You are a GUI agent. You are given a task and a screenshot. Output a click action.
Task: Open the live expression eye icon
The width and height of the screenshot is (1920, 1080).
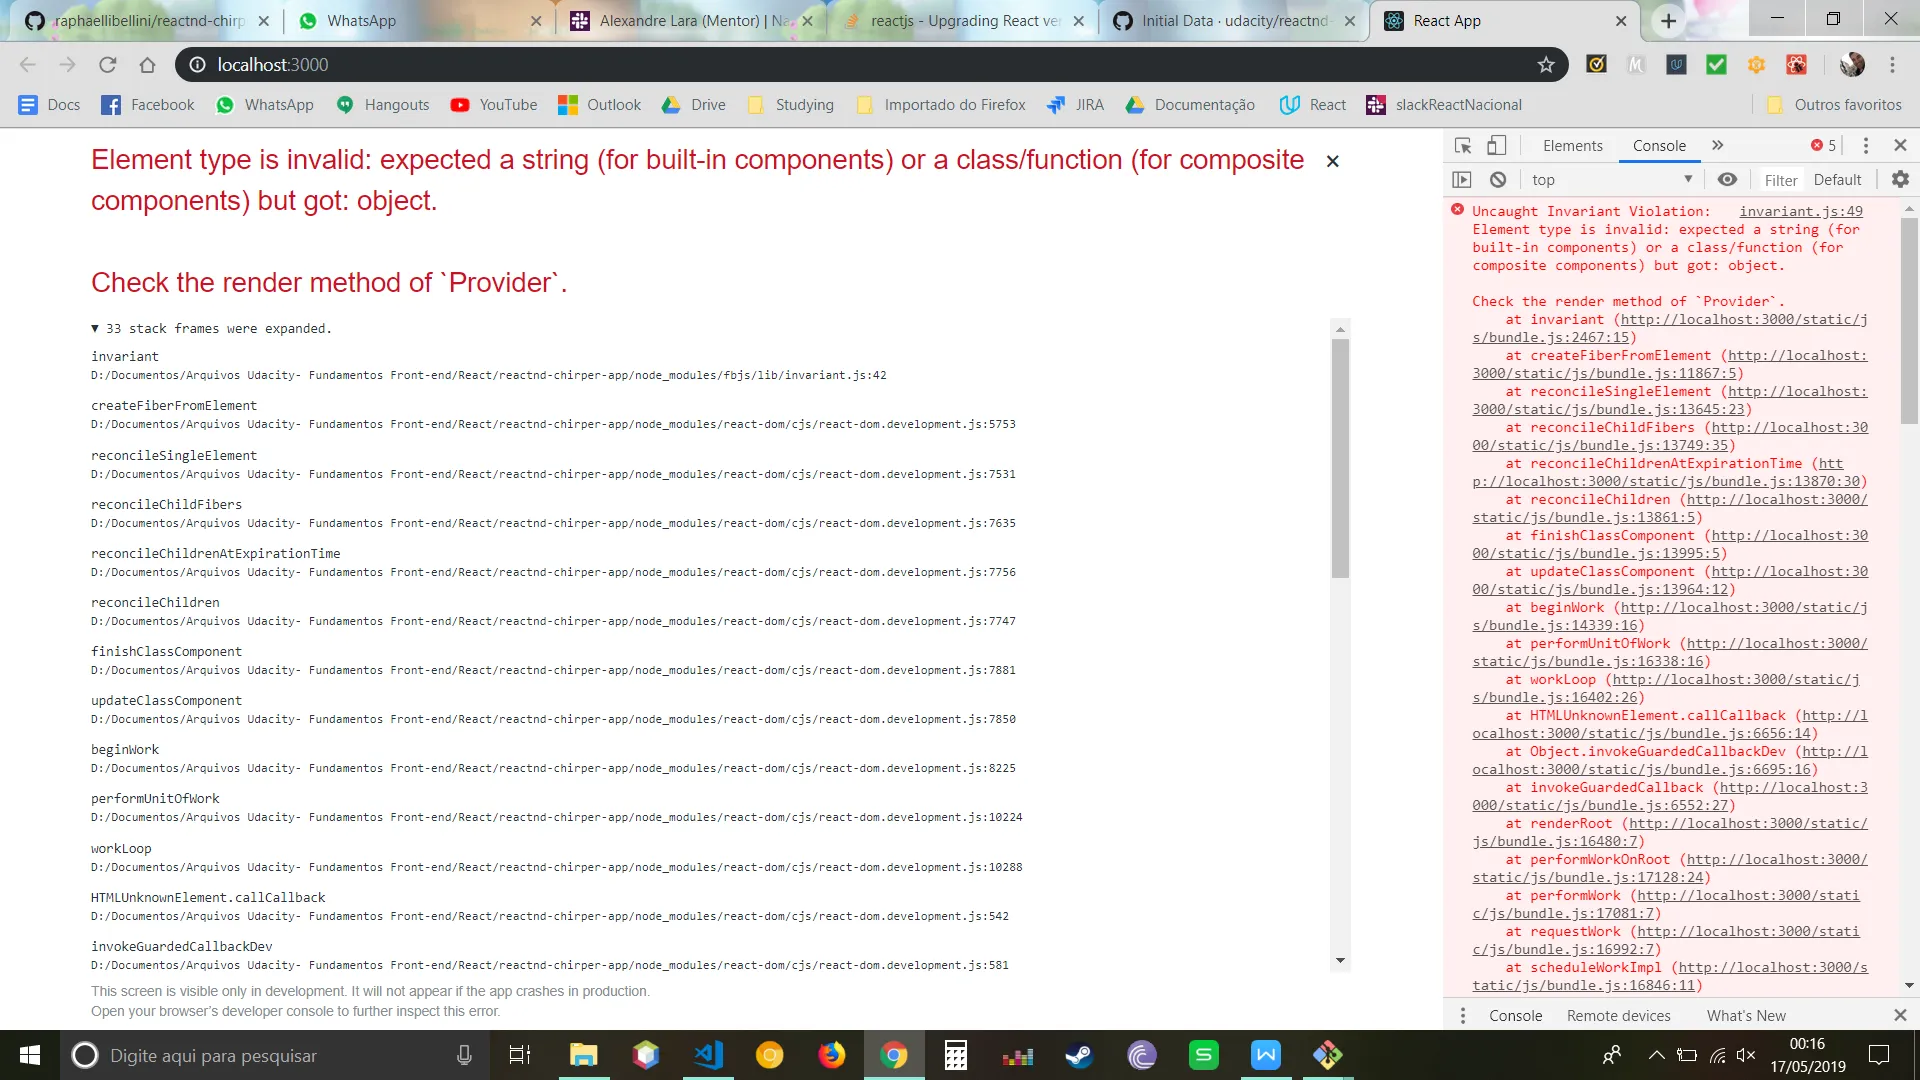pyautogui.click(x=1727, y=180)
